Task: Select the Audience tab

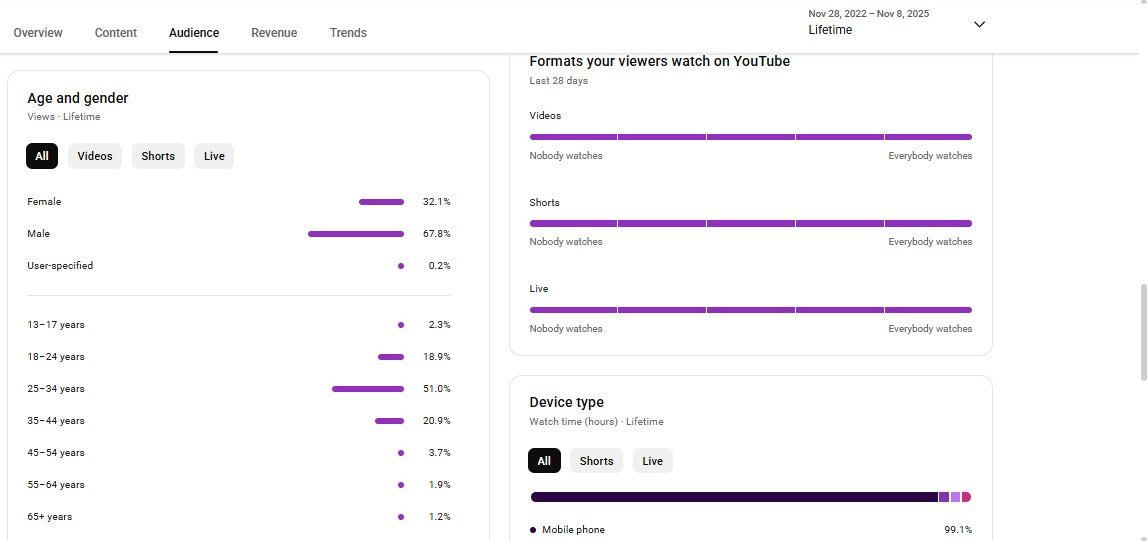Action: pyautogui.click(x=194, y=33)
